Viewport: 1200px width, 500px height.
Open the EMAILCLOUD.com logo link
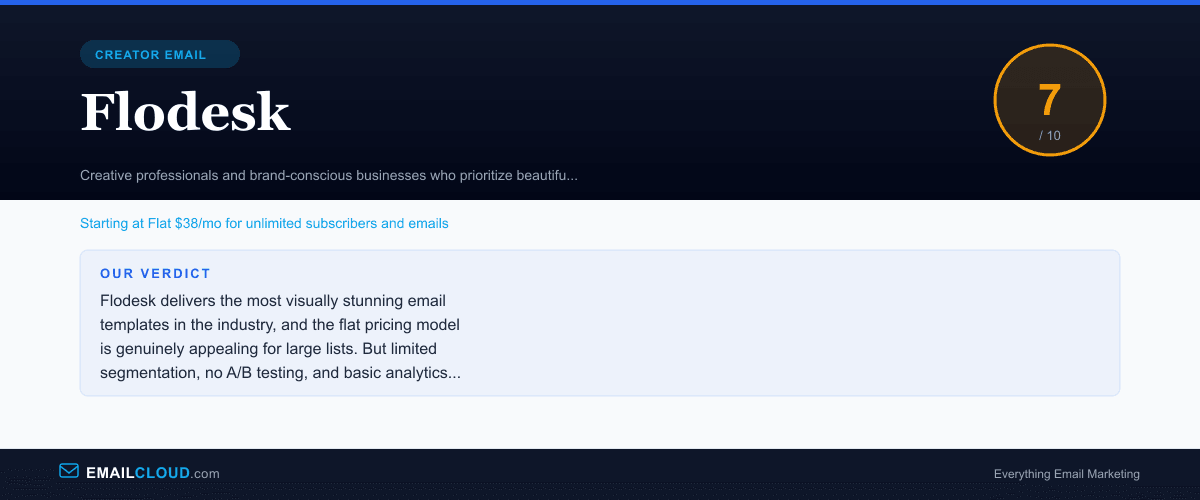tap(140, 473)
